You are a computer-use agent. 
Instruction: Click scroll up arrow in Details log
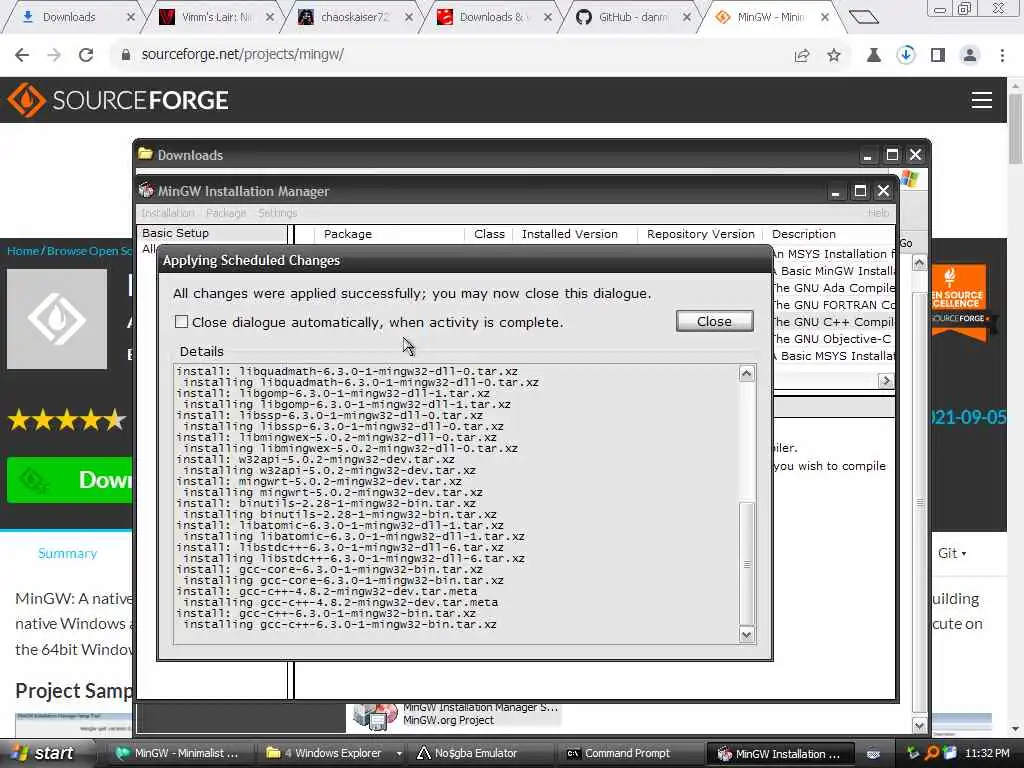[746, 374]
